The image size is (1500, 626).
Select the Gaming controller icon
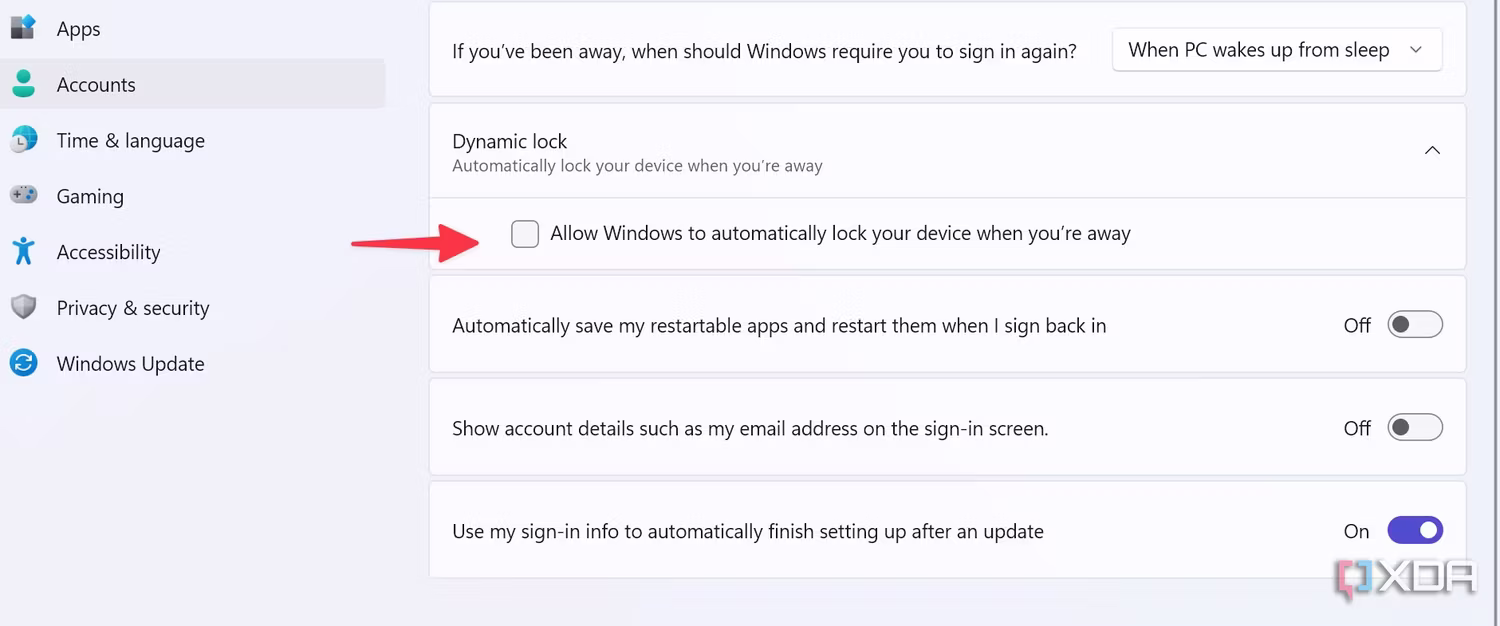(23, 195)
